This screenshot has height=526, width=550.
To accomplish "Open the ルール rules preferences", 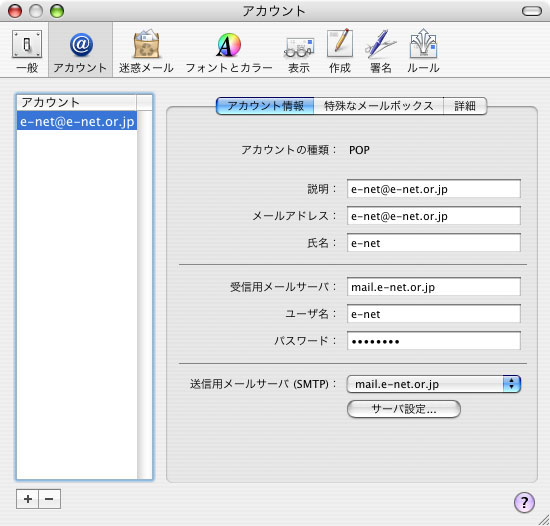I will pyautogui.click(x=423, y=51).
